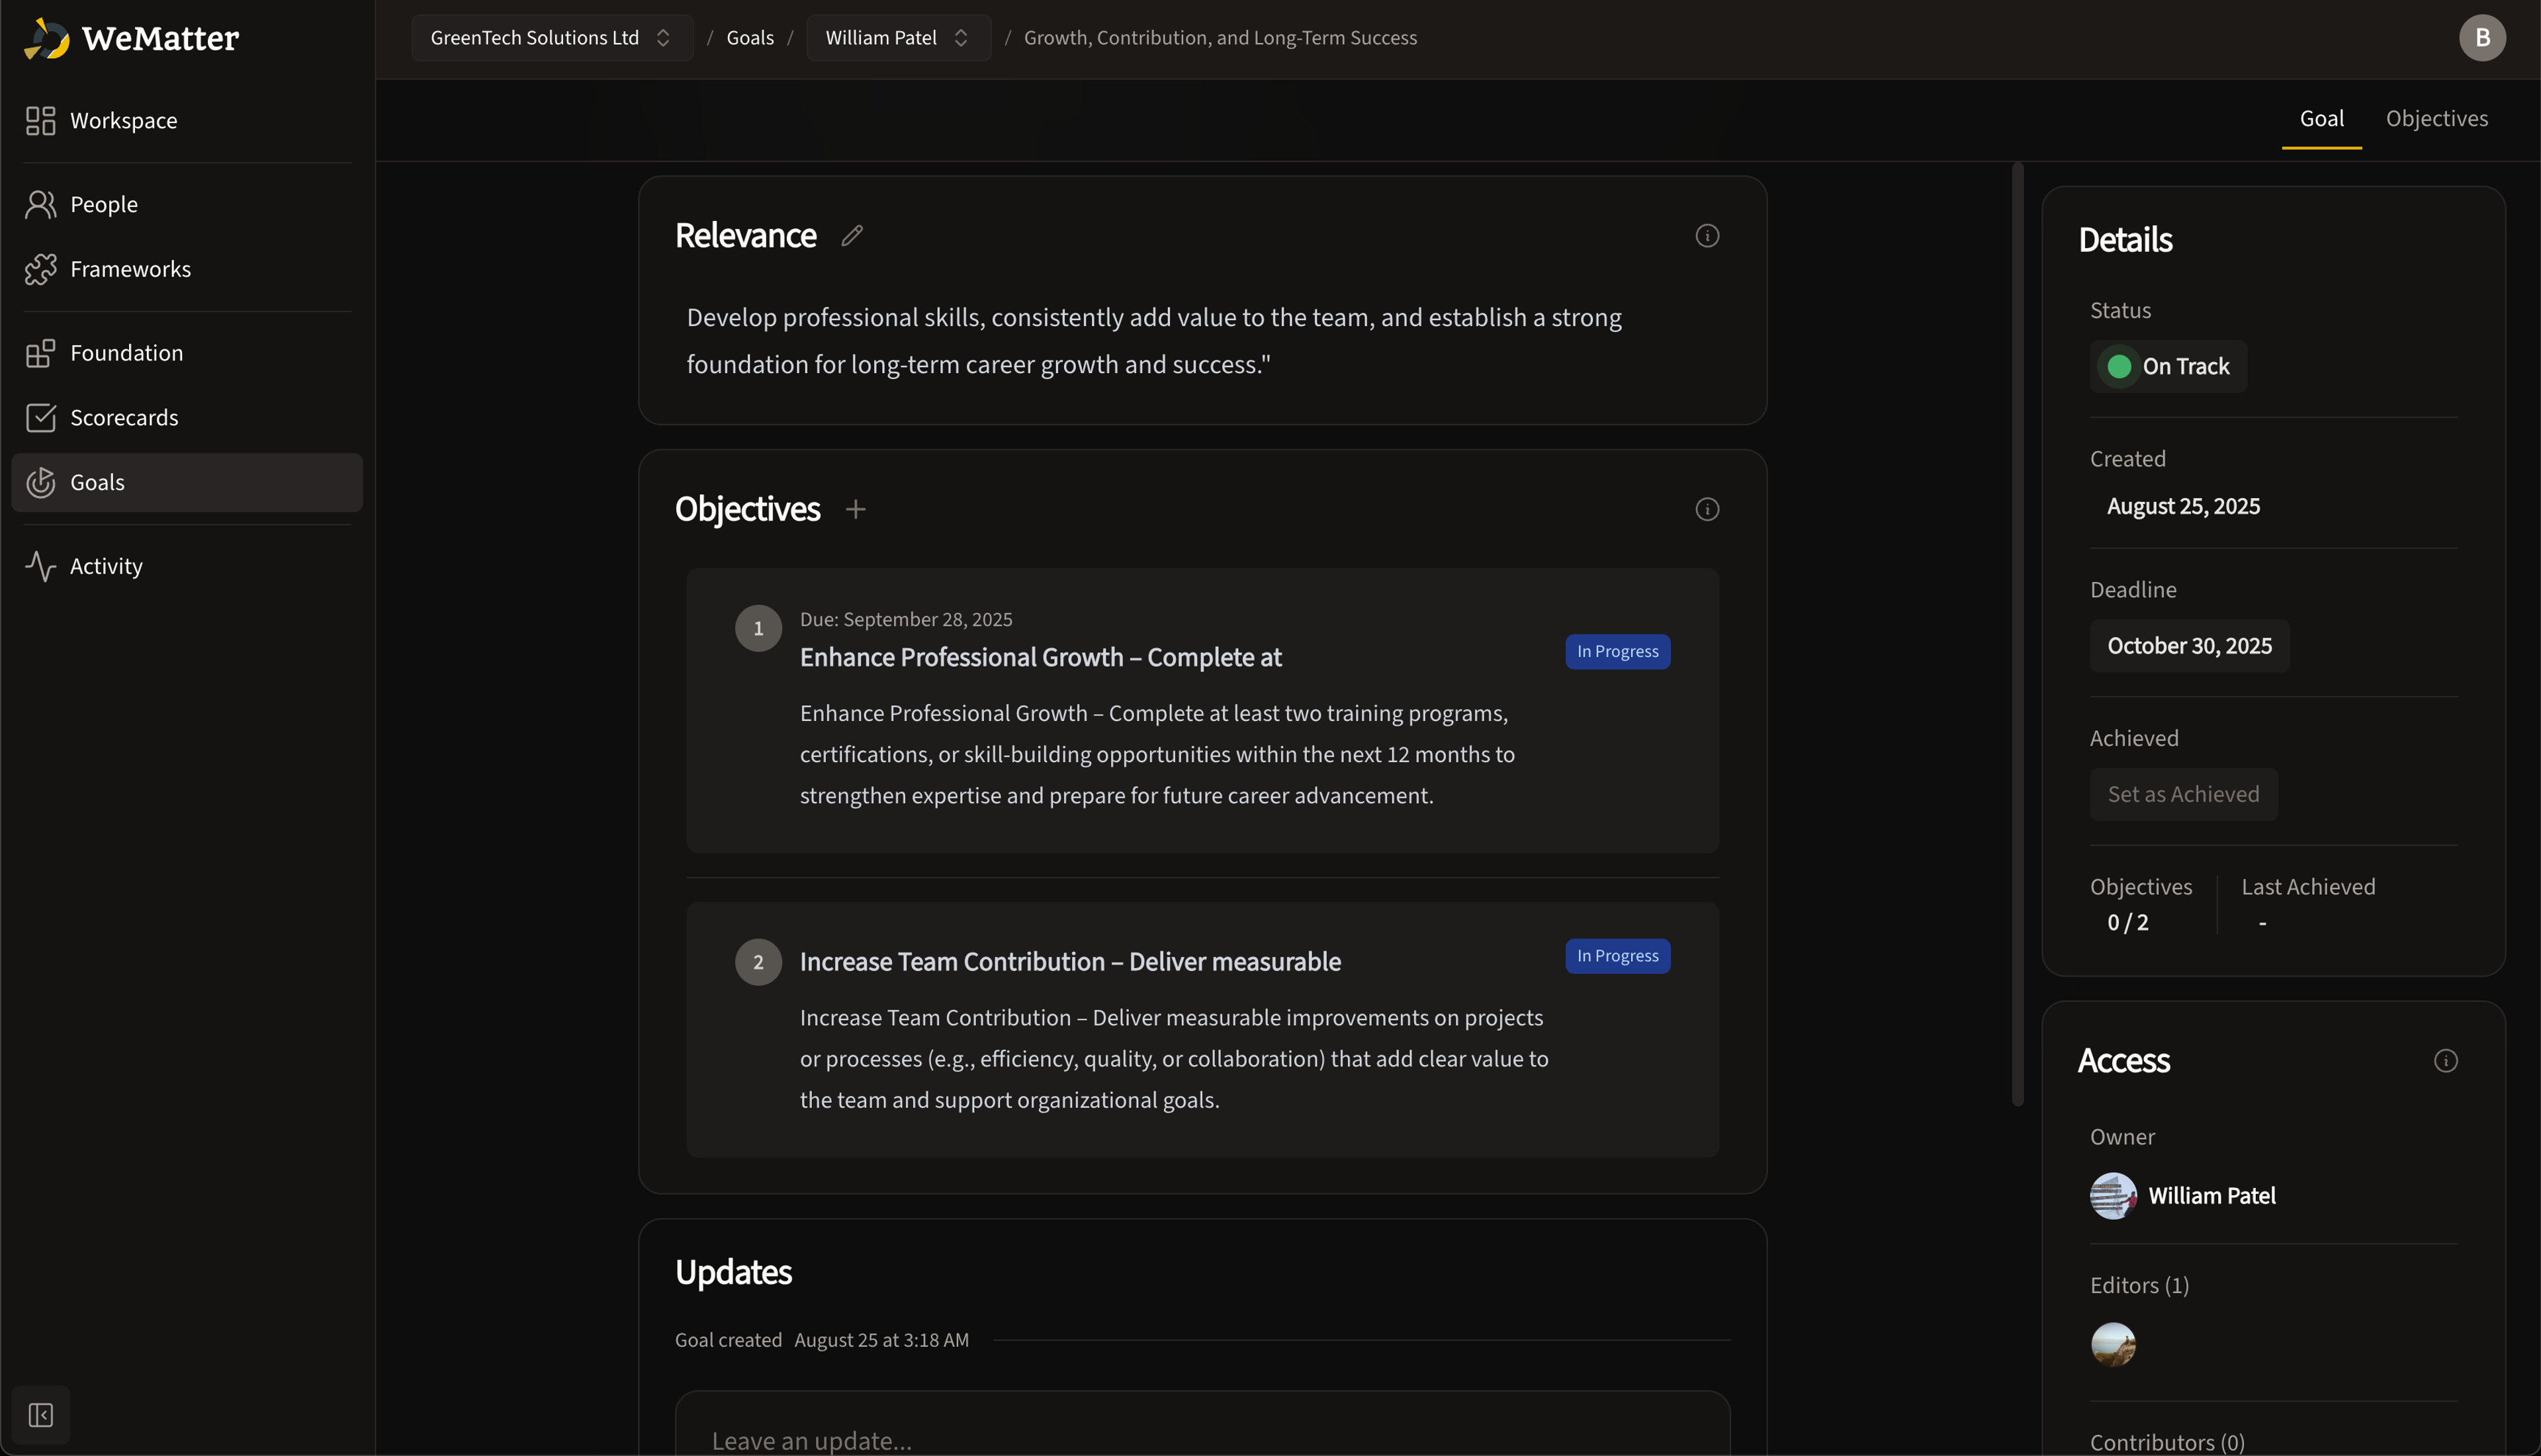Screen dimensions: 2541x1456
Task: Open the Enhance Professional Growth objective title
Action: click(x=1040, y=657)
